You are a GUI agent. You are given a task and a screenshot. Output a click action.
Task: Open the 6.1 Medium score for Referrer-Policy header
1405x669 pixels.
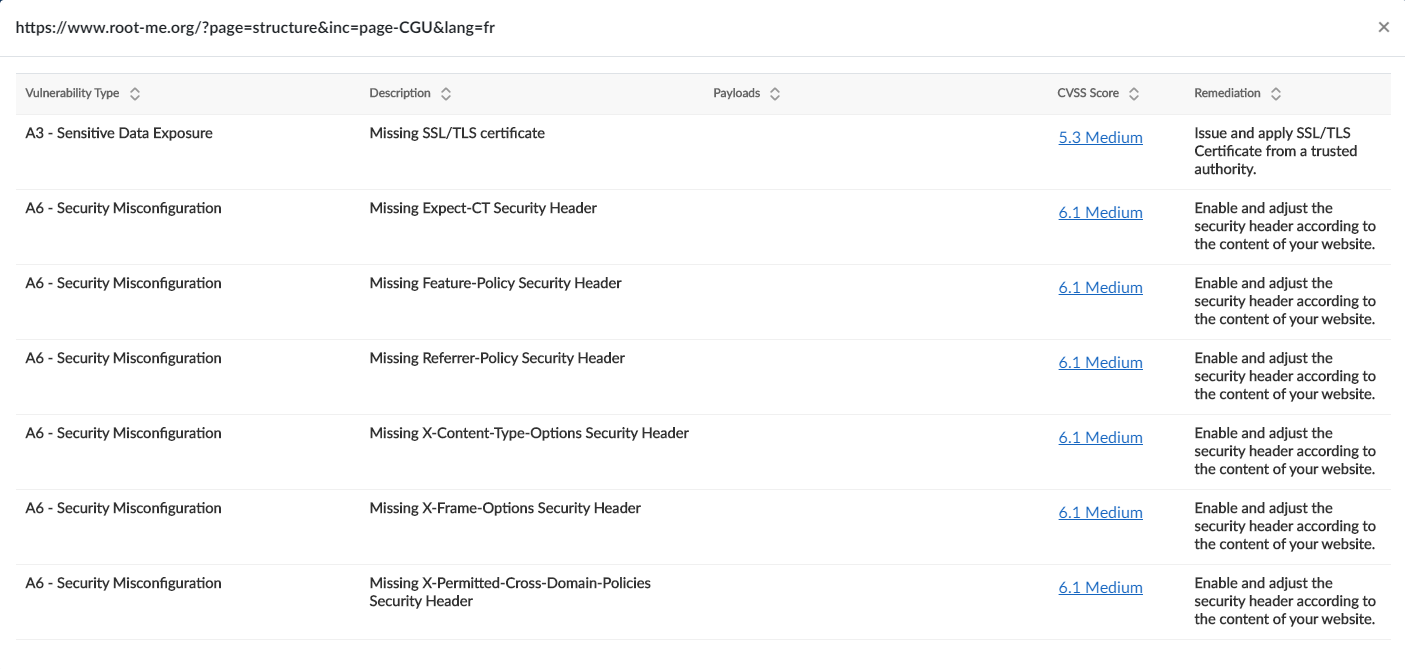click(x=1100, y=362)
